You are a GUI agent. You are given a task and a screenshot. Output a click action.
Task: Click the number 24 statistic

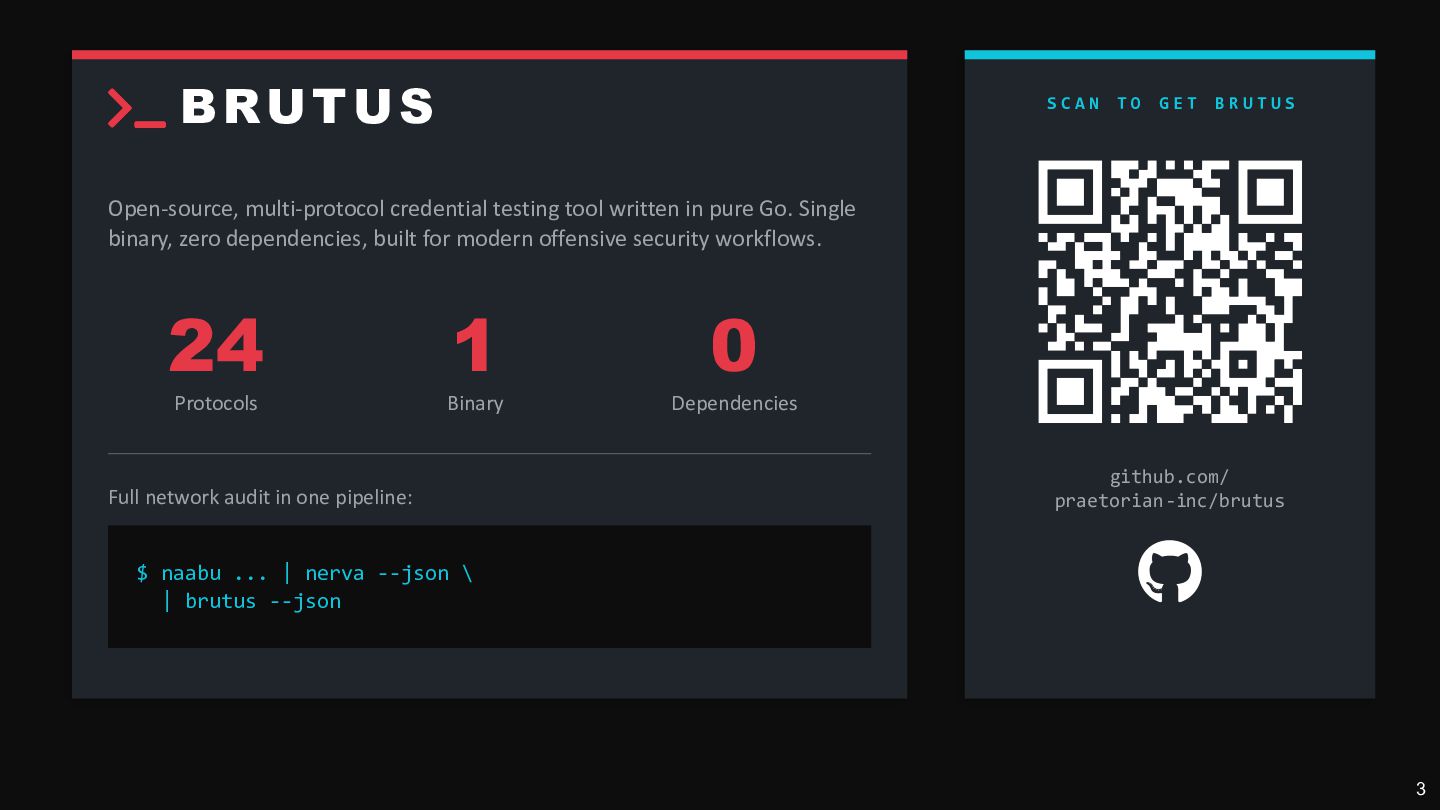pyautogui.click(x=216, y=346)
